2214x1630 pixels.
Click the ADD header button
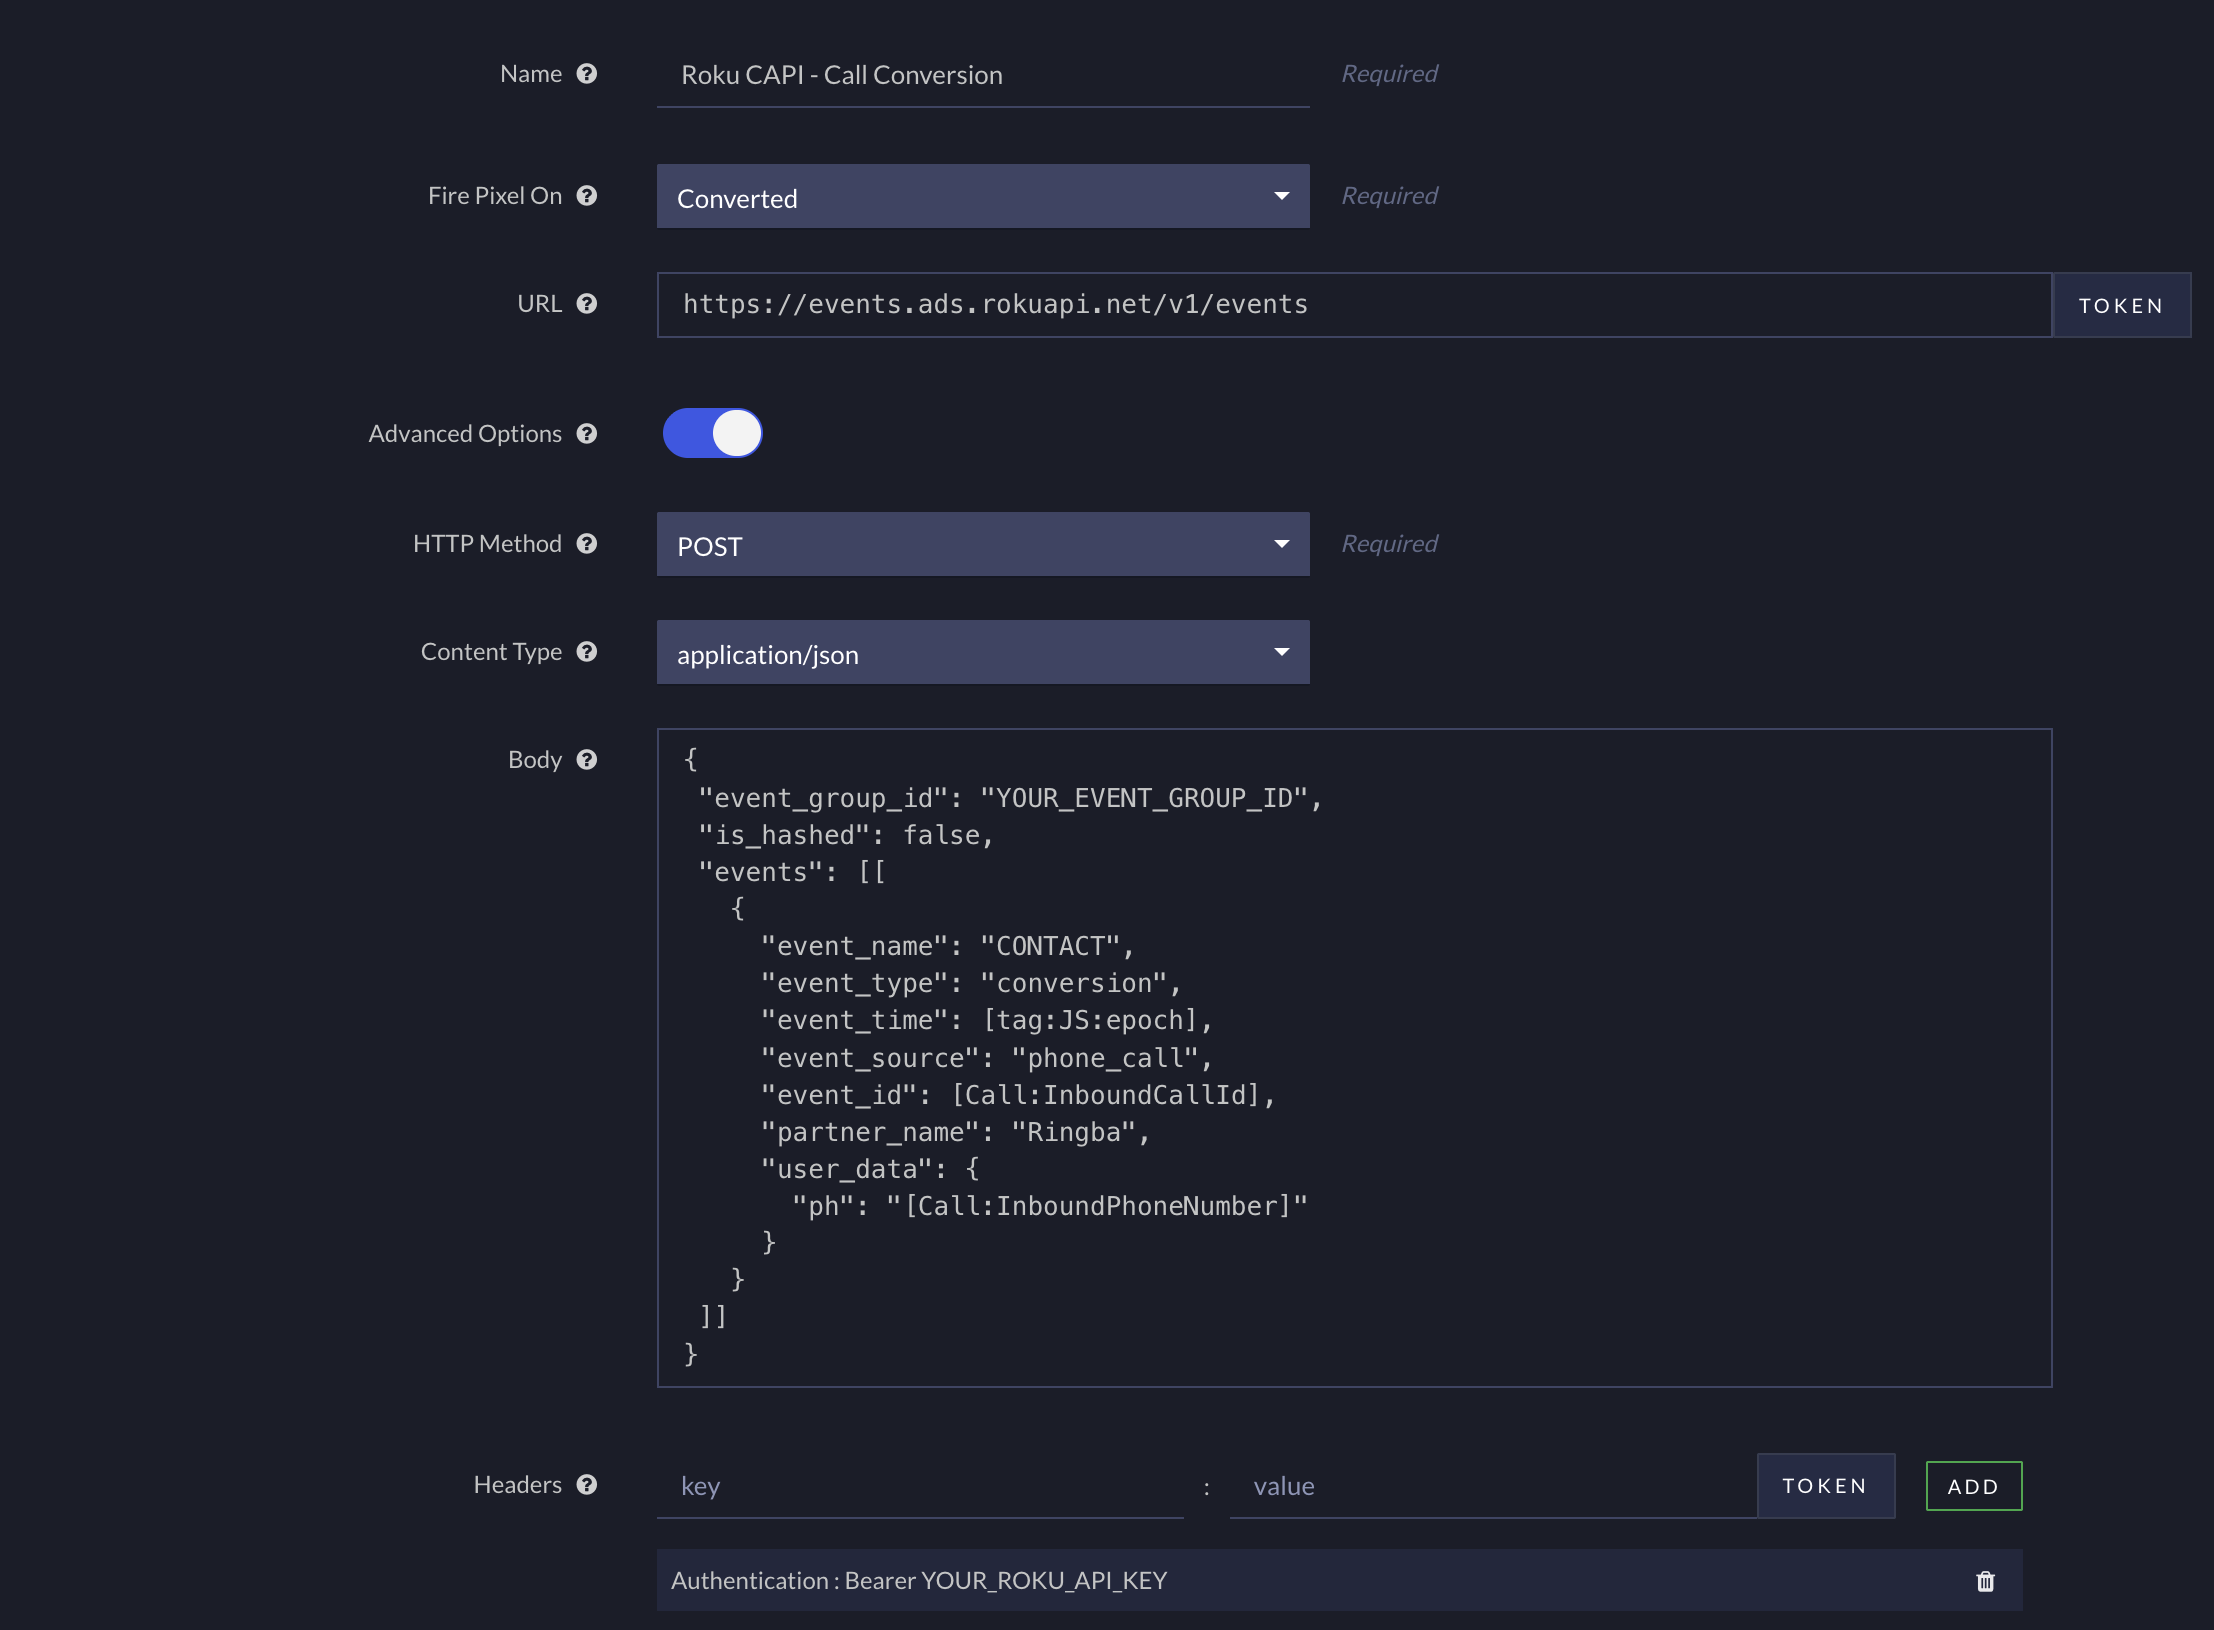(x=1974, y=1486)
